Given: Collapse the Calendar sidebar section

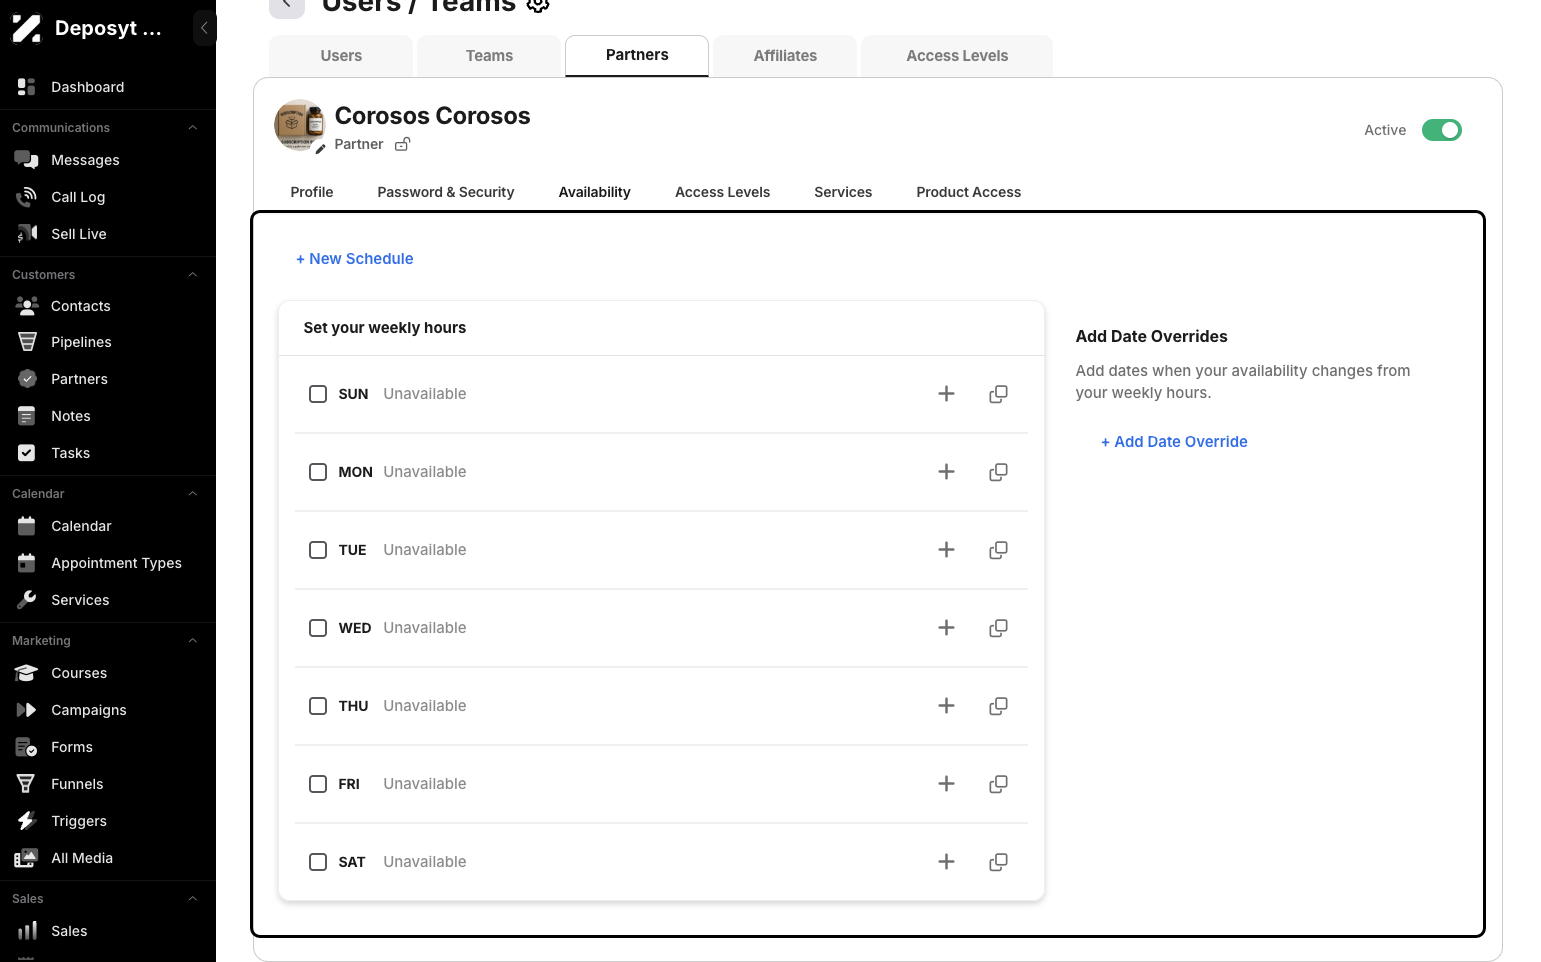Looking at the screenshot, I should [x=193, y=494].
